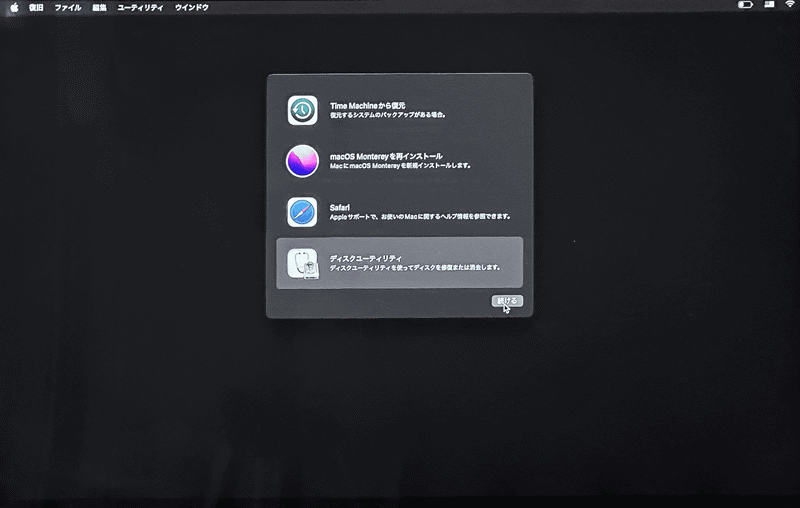Select 'macOS Montereyを再インストール' title text

coord(386,156)
